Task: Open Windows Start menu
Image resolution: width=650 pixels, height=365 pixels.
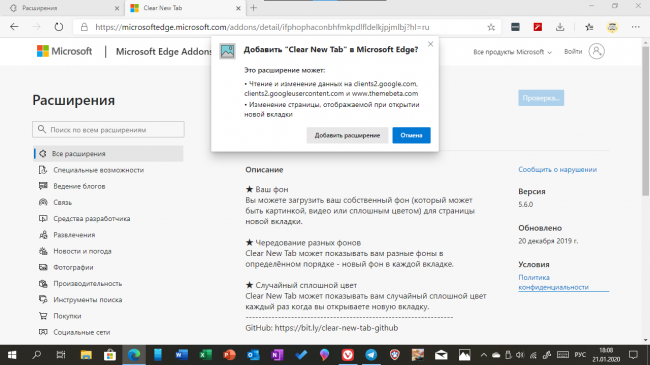Action: pyautogui.click(x=12, y=355)
